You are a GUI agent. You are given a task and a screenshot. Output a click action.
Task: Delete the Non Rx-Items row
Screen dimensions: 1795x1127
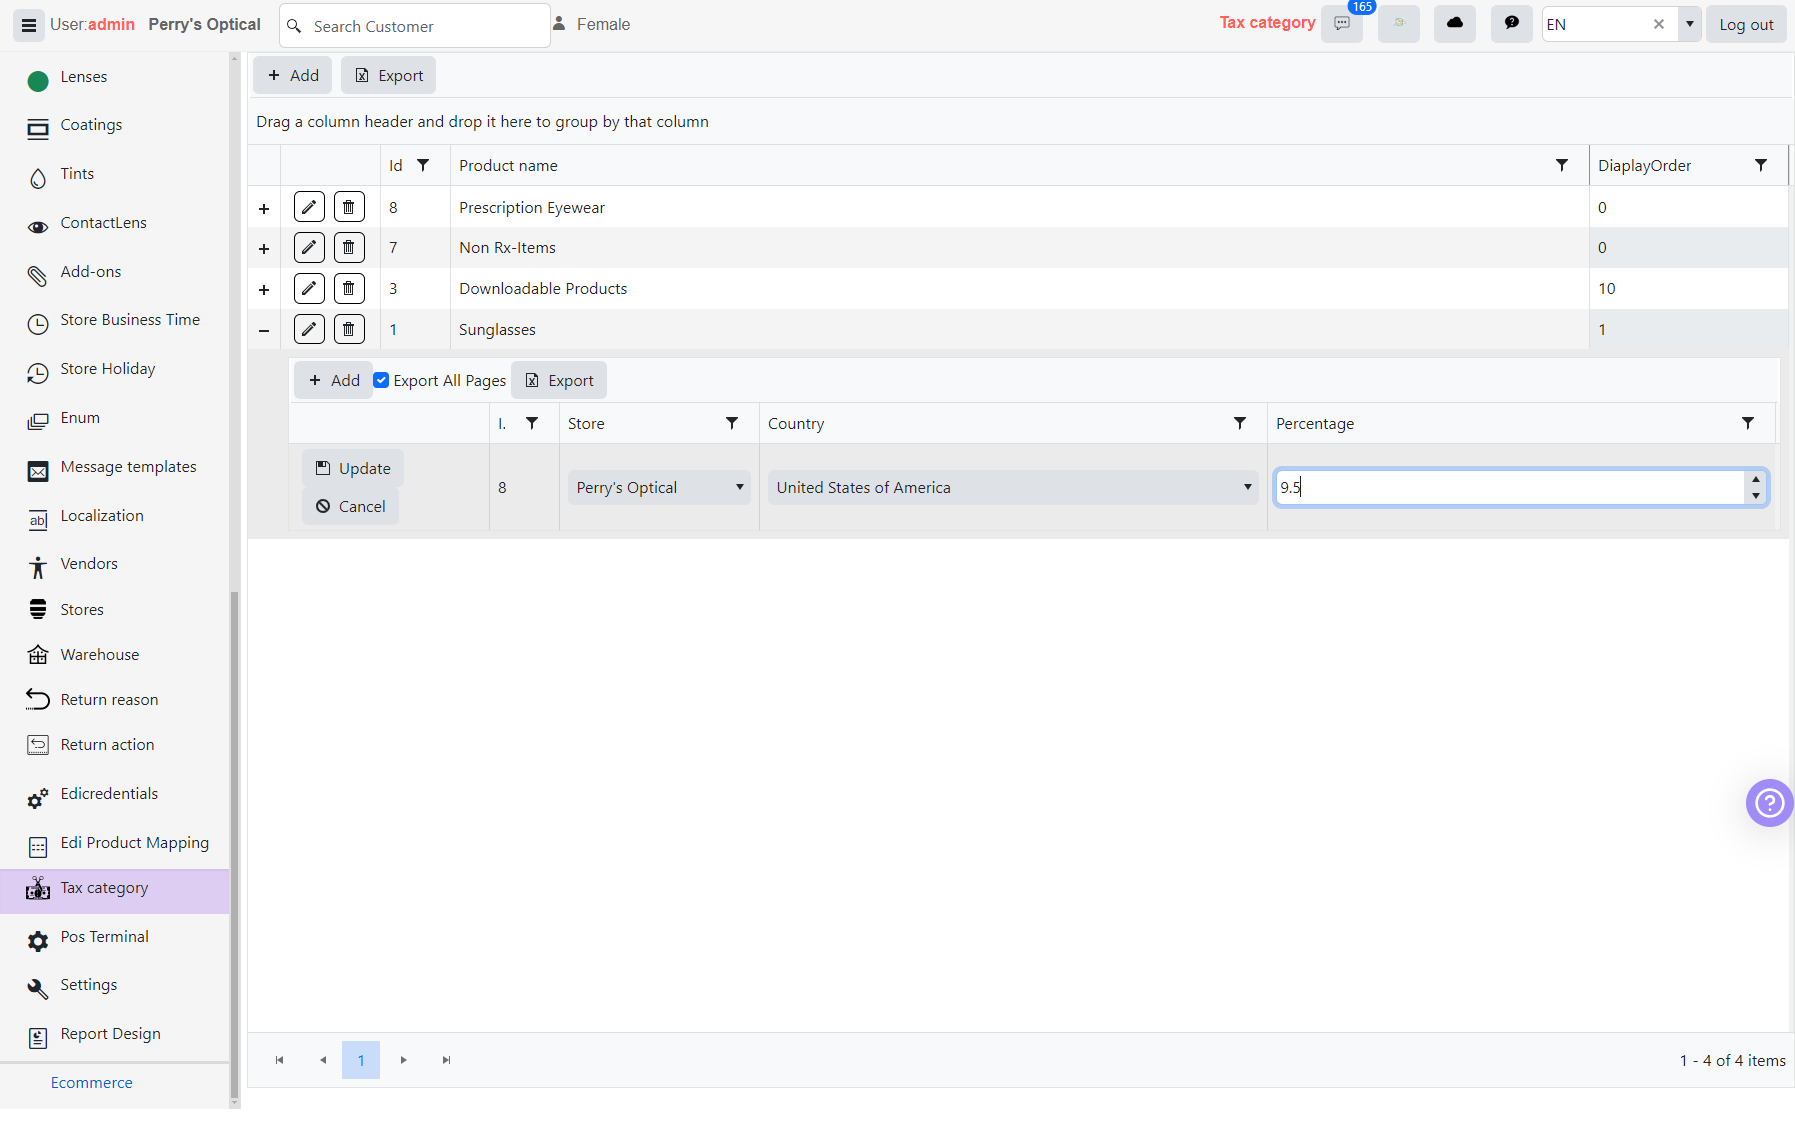point(349,247)
